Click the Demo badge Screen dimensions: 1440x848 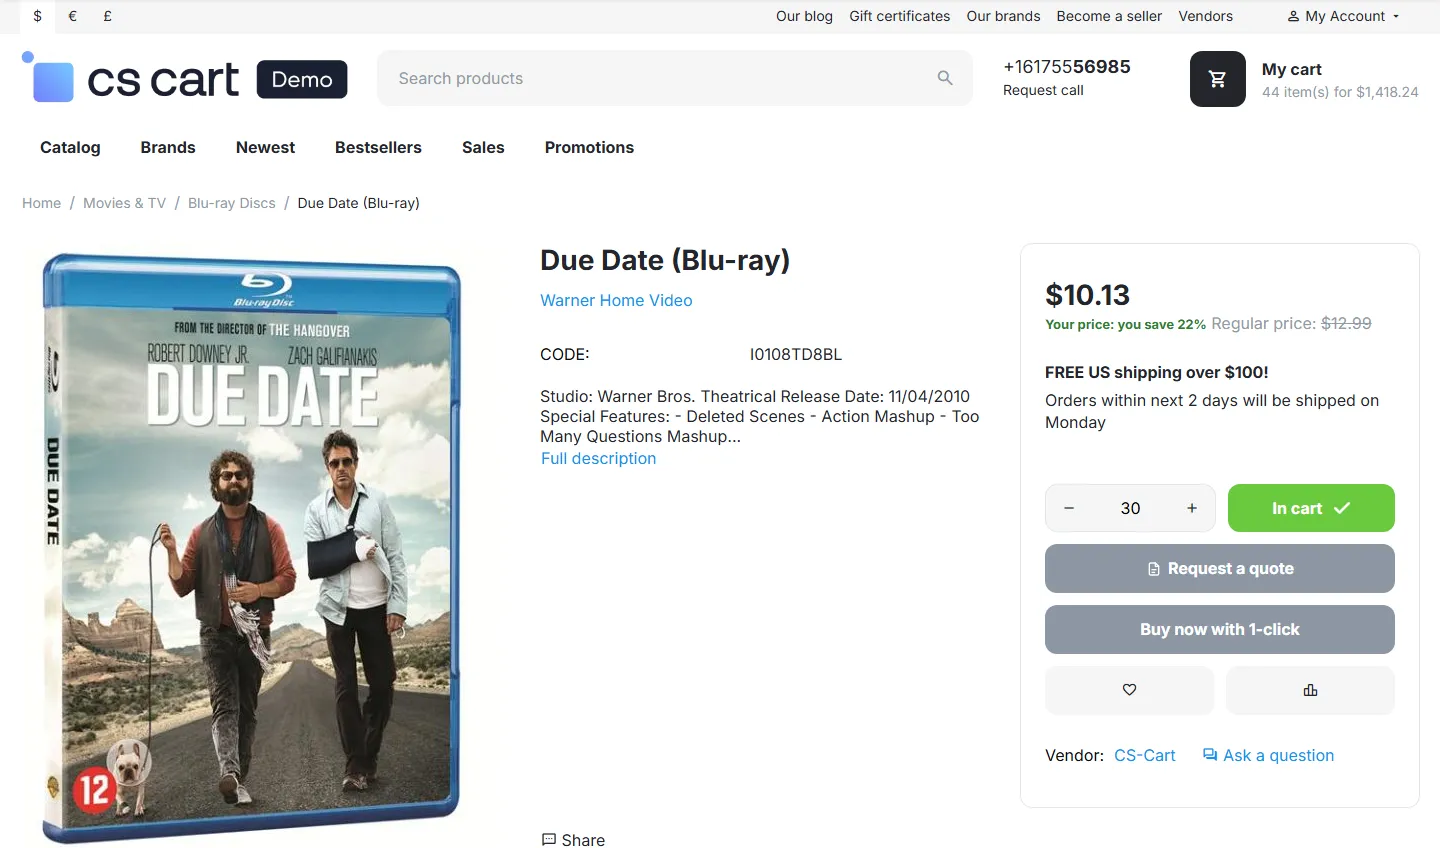point(302,79)
